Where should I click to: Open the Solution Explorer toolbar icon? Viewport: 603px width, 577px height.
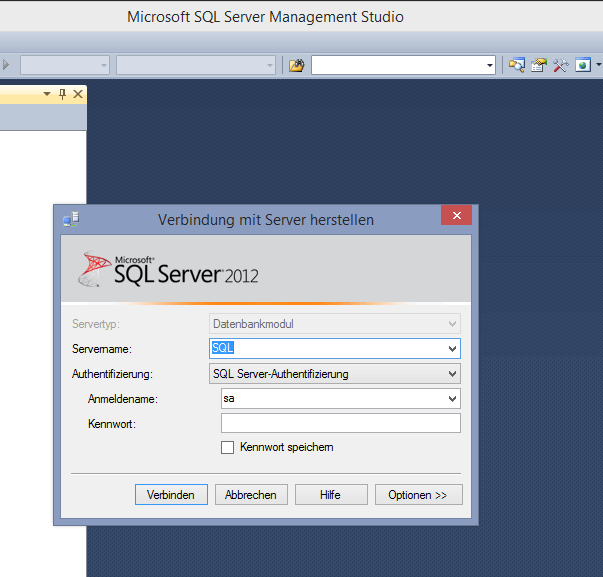[x=517, y=65]
